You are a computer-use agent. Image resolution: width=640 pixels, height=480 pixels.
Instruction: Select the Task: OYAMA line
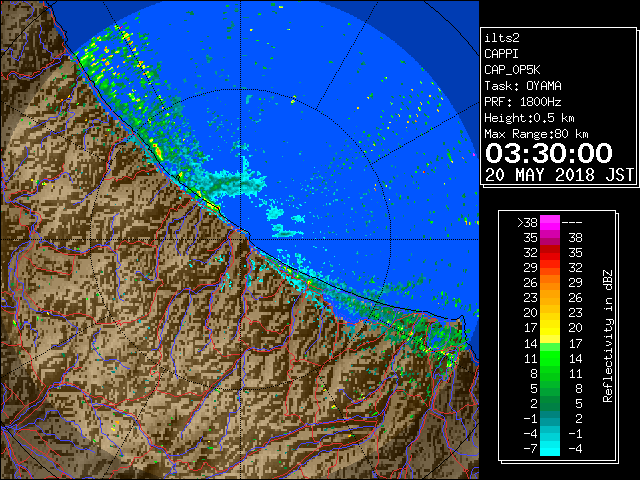pos(523,86)
